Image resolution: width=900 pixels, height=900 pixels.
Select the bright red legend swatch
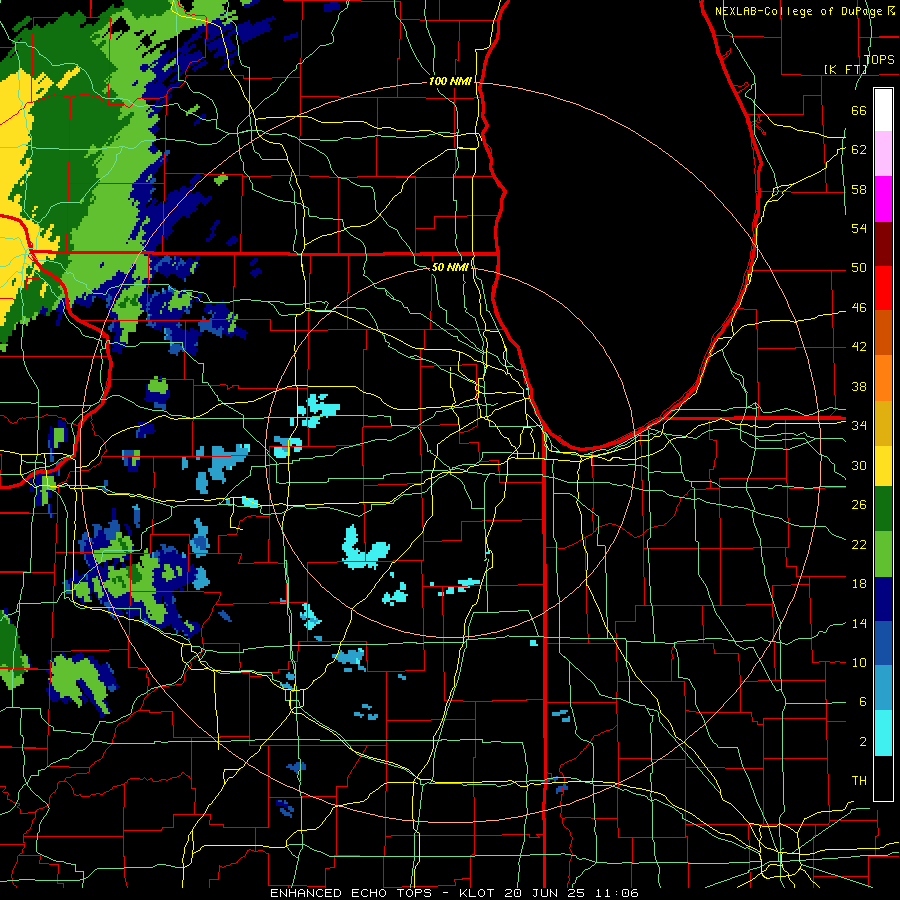pyautogui.click(x=883, y=288)
